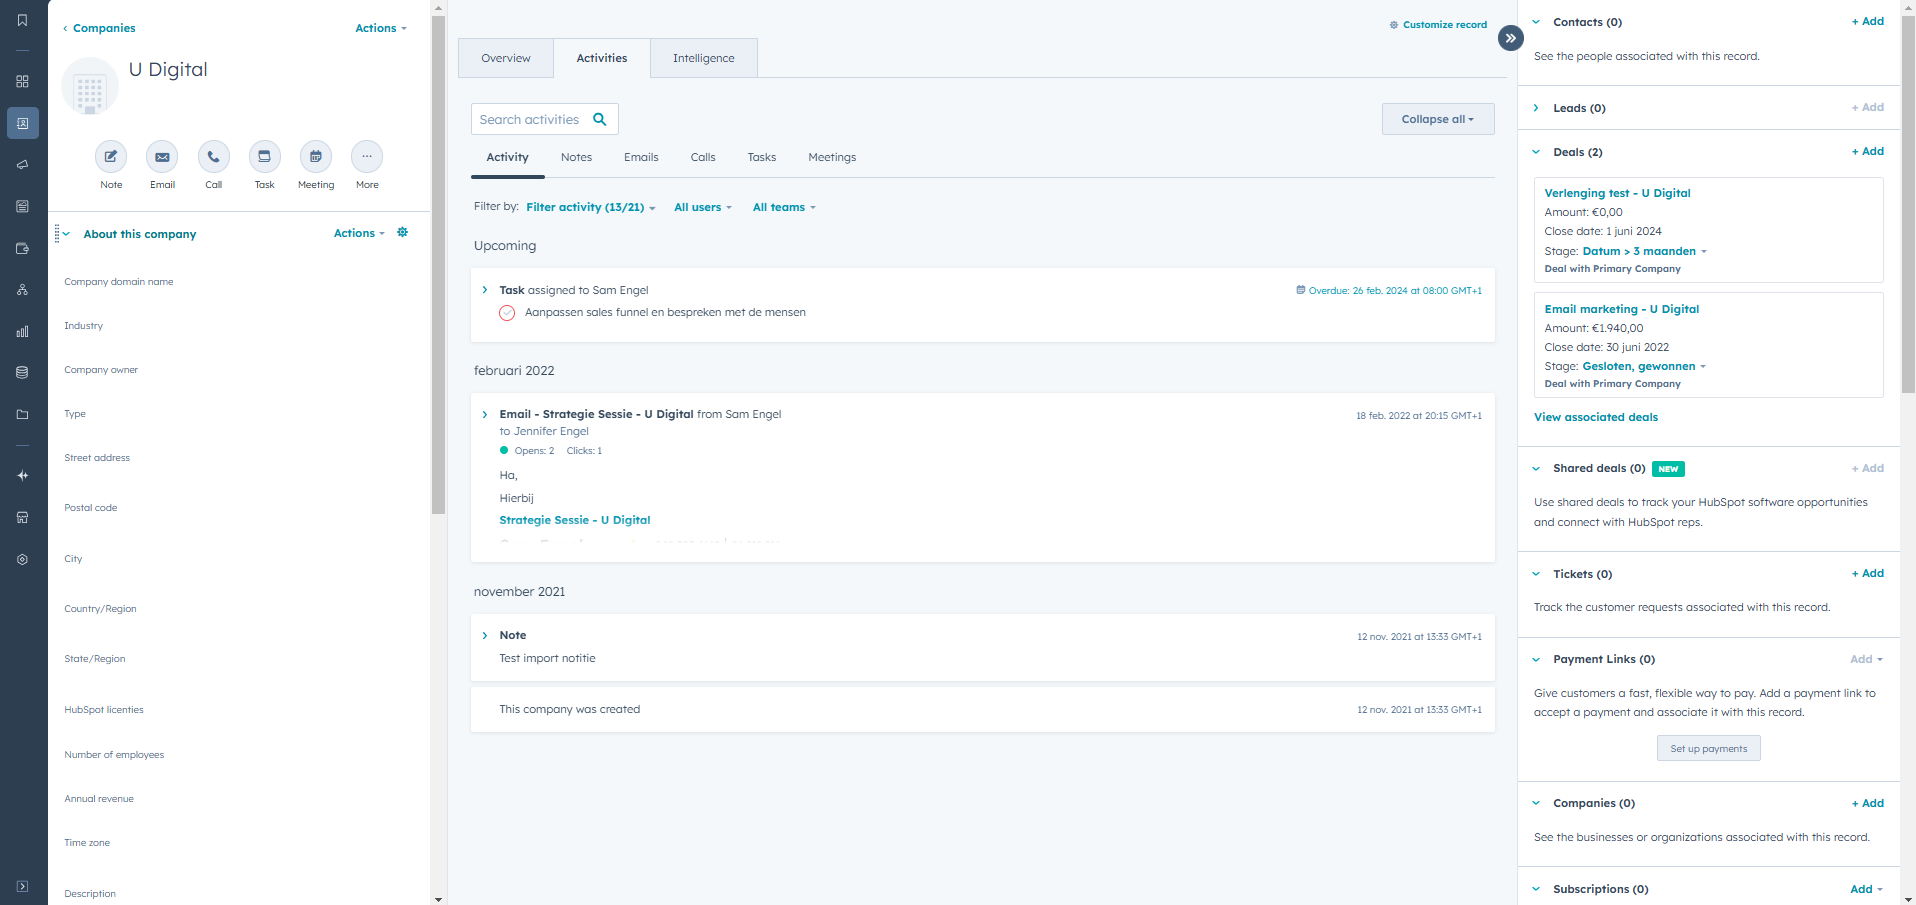Switch to the Tasks activity tab

point(762,157)
